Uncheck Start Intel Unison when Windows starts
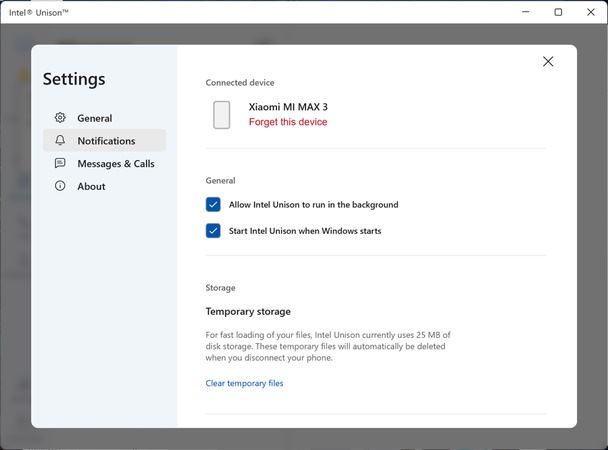Viewport: 608px width, 450px height. pos(213,231)
